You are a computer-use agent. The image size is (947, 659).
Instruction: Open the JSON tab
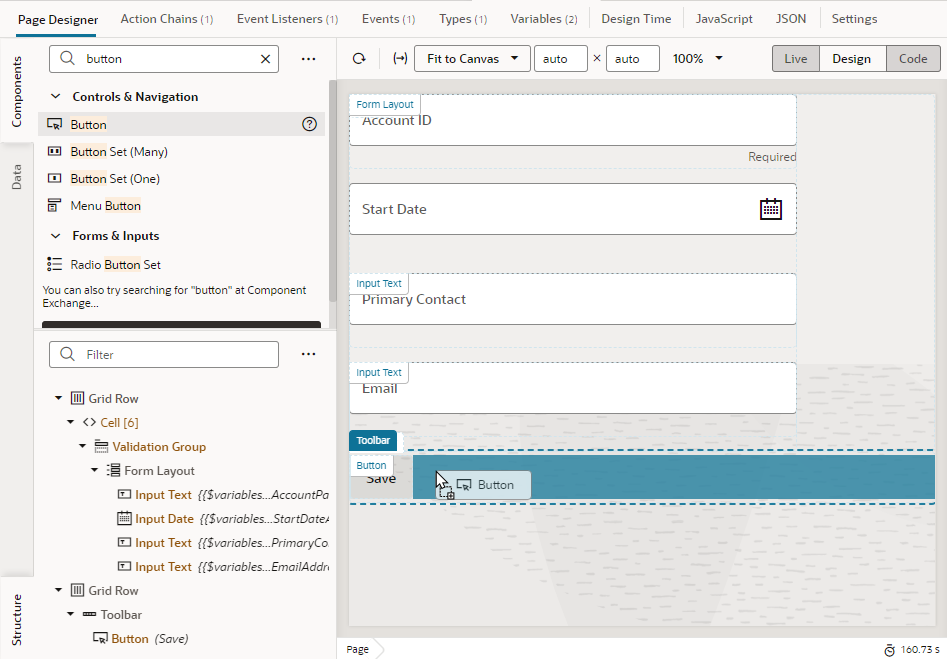[791, 19]
